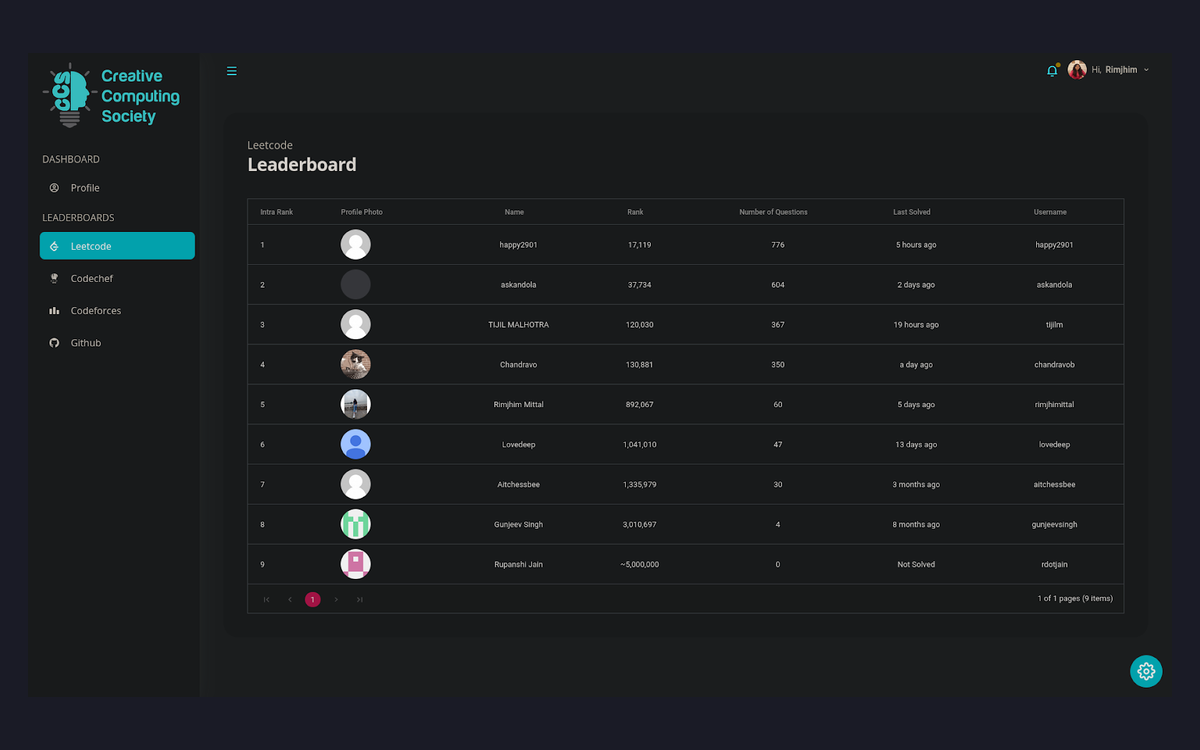Click the 'Hi, Rimjhim' greeting
This screenshot has width=1200, height=750.
tap(1114, 70)
